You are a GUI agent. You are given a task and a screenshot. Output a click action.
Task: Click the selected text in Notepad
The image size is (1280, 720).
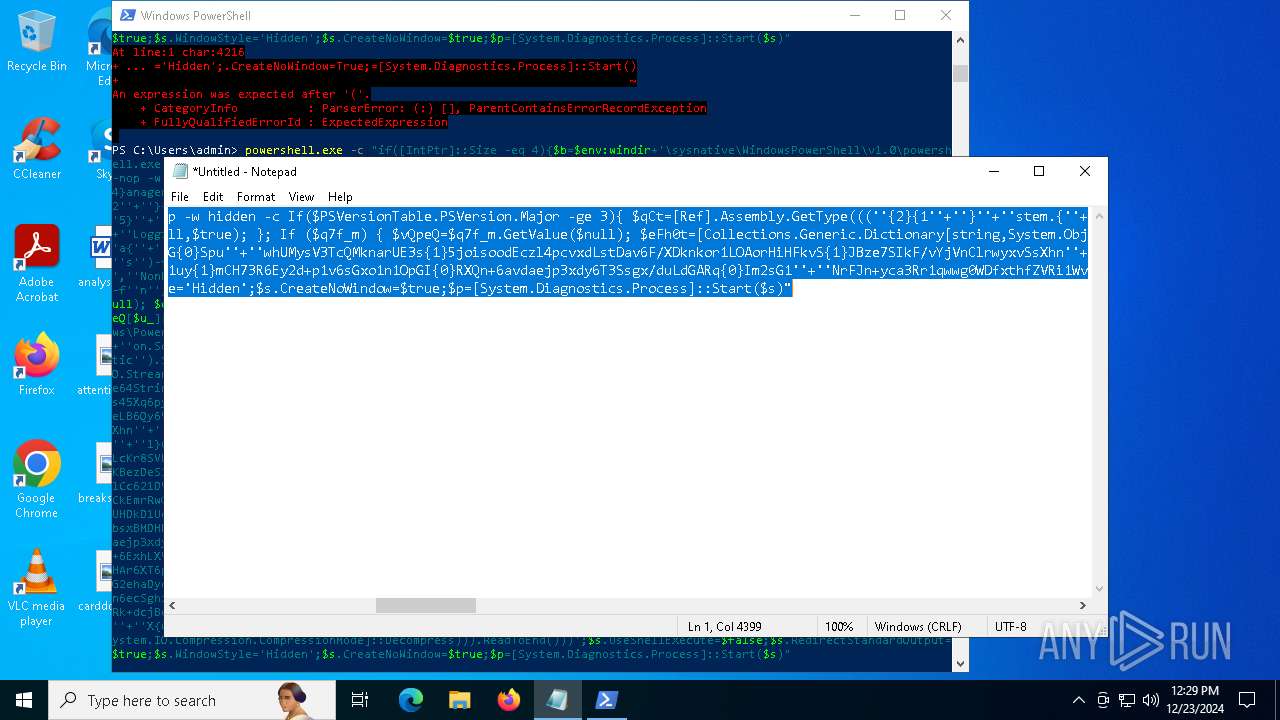[628, 252]
